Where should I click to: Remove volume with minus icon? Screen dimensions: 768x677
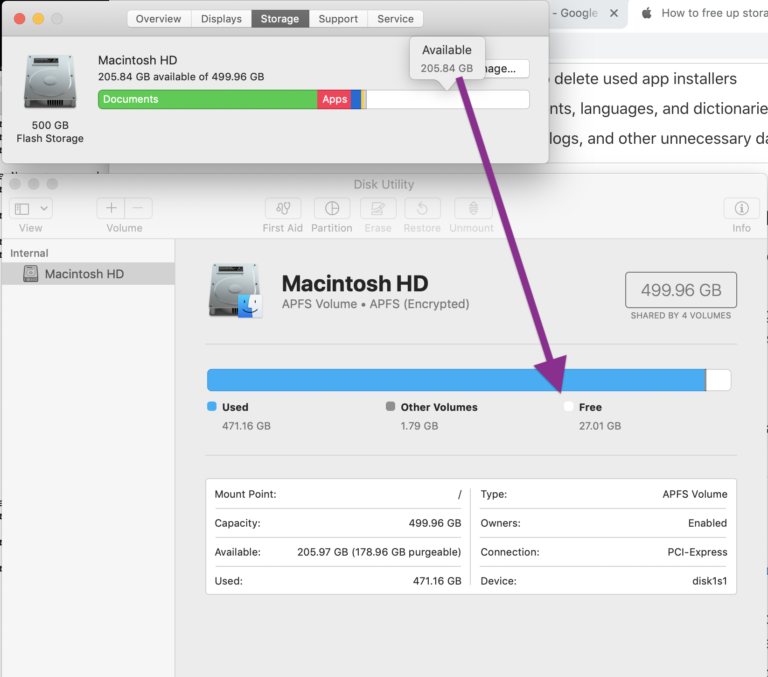139,208
